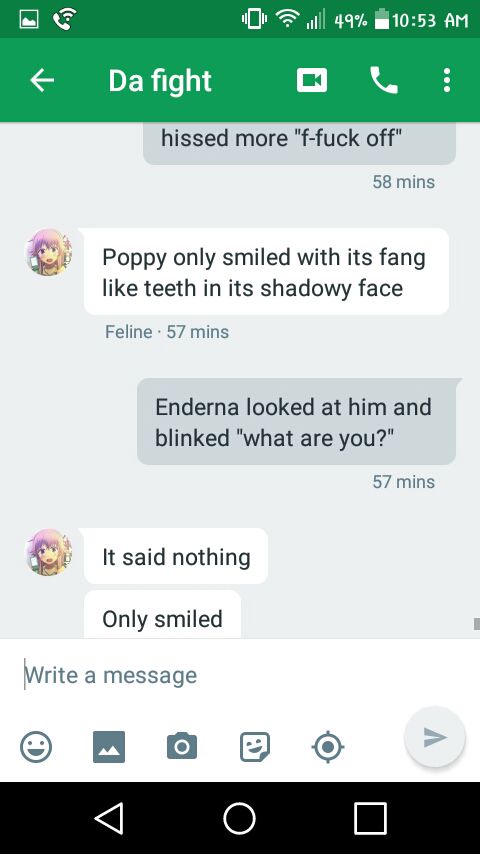Viewport: 480px width, 854px height.
Task: Open the emoji picker
Action: (x=36, y=746)
